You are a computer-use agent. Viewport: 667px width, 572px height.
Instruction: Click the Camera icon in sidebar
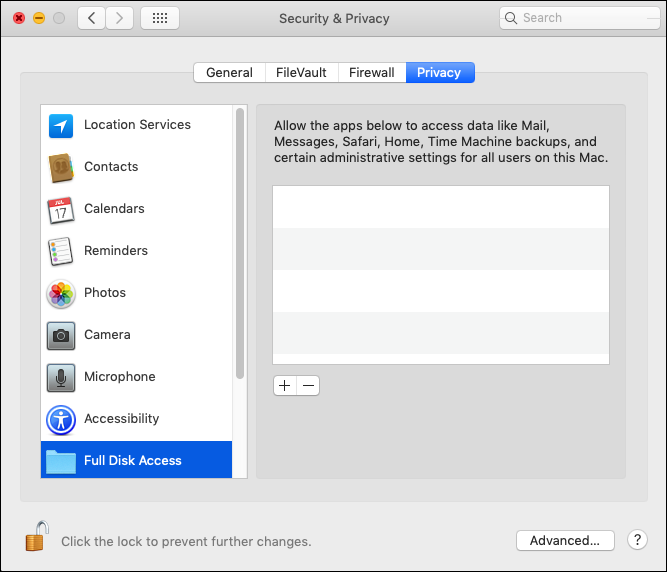click(61, 336)
